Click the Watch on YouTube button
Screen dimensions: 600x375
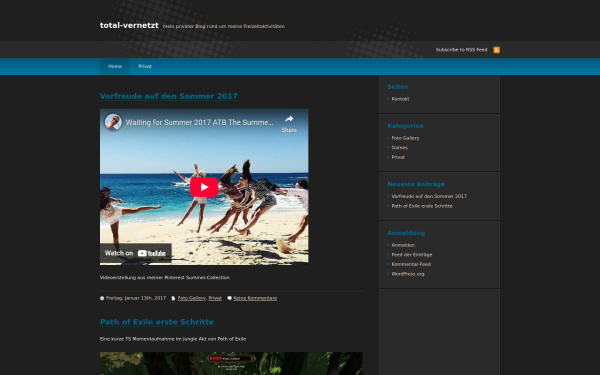point(136,253)
